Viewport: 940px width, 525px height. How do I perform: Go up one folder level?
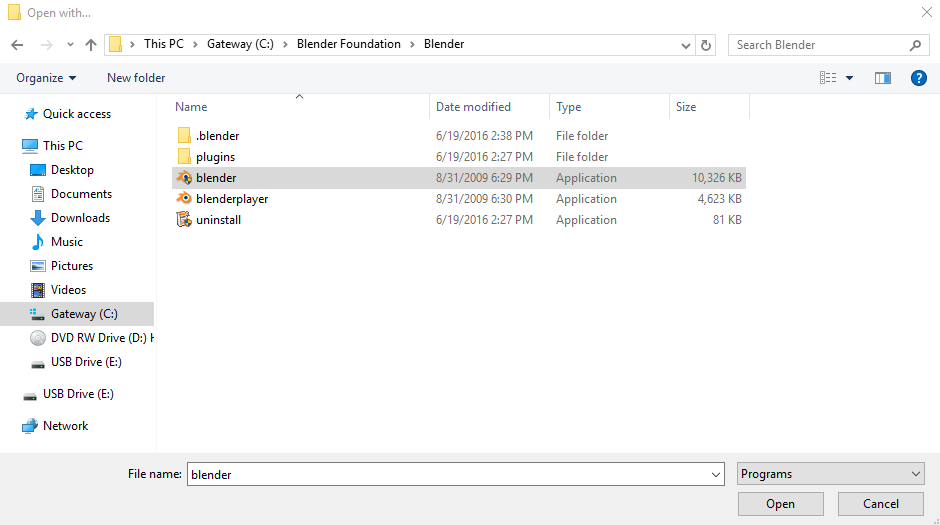click(91, 45)
